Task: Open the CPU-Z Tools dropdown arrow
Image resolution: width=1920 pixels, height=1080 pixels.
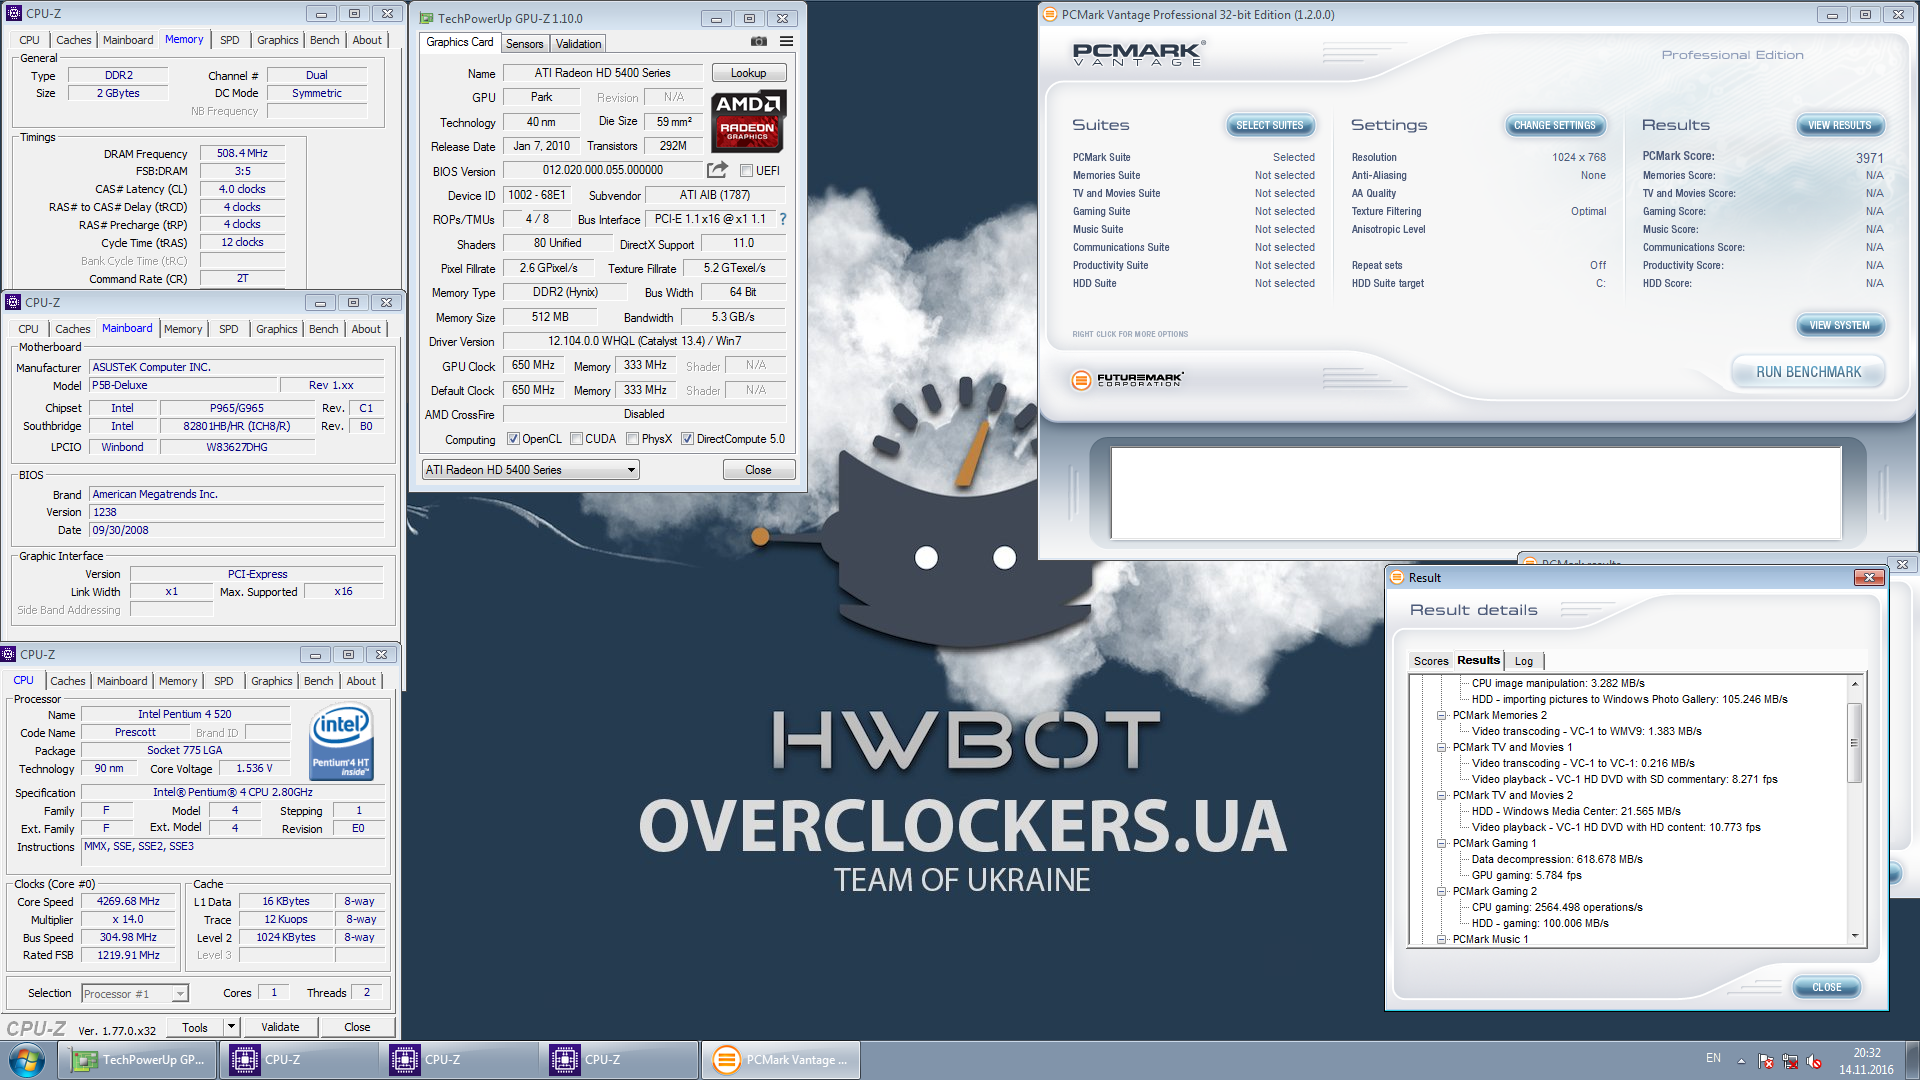Action: 231,1026
